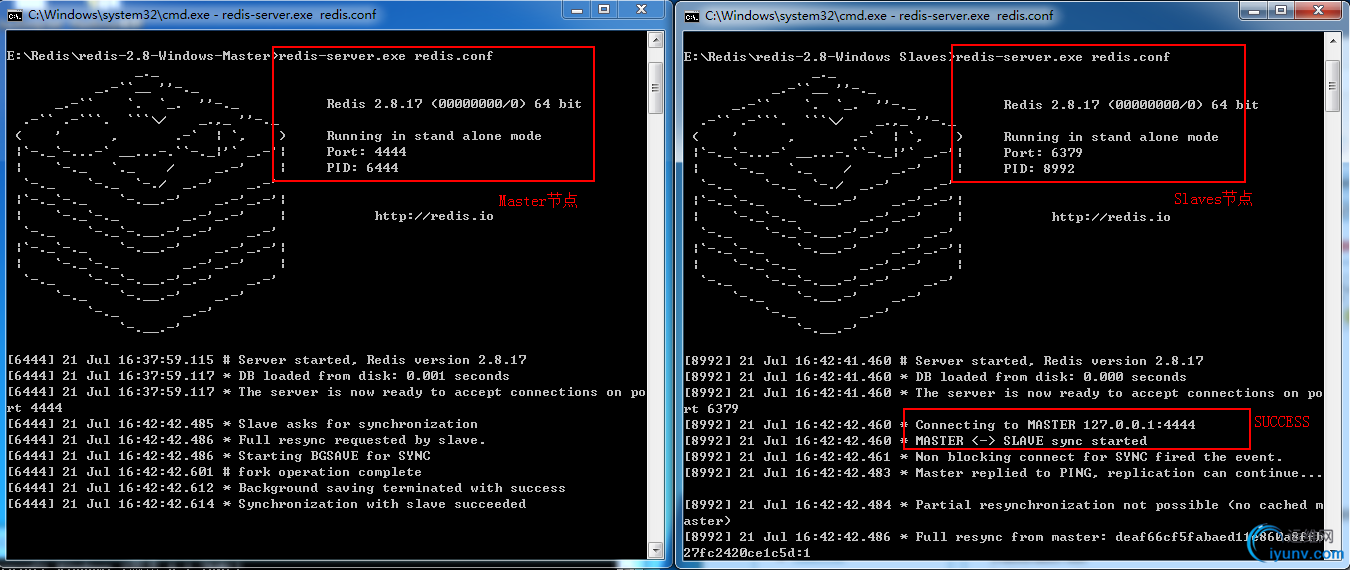Screen dimensions: 1350x570
Task: Click the Slaves window title bar text
Action: click(880, 16)
